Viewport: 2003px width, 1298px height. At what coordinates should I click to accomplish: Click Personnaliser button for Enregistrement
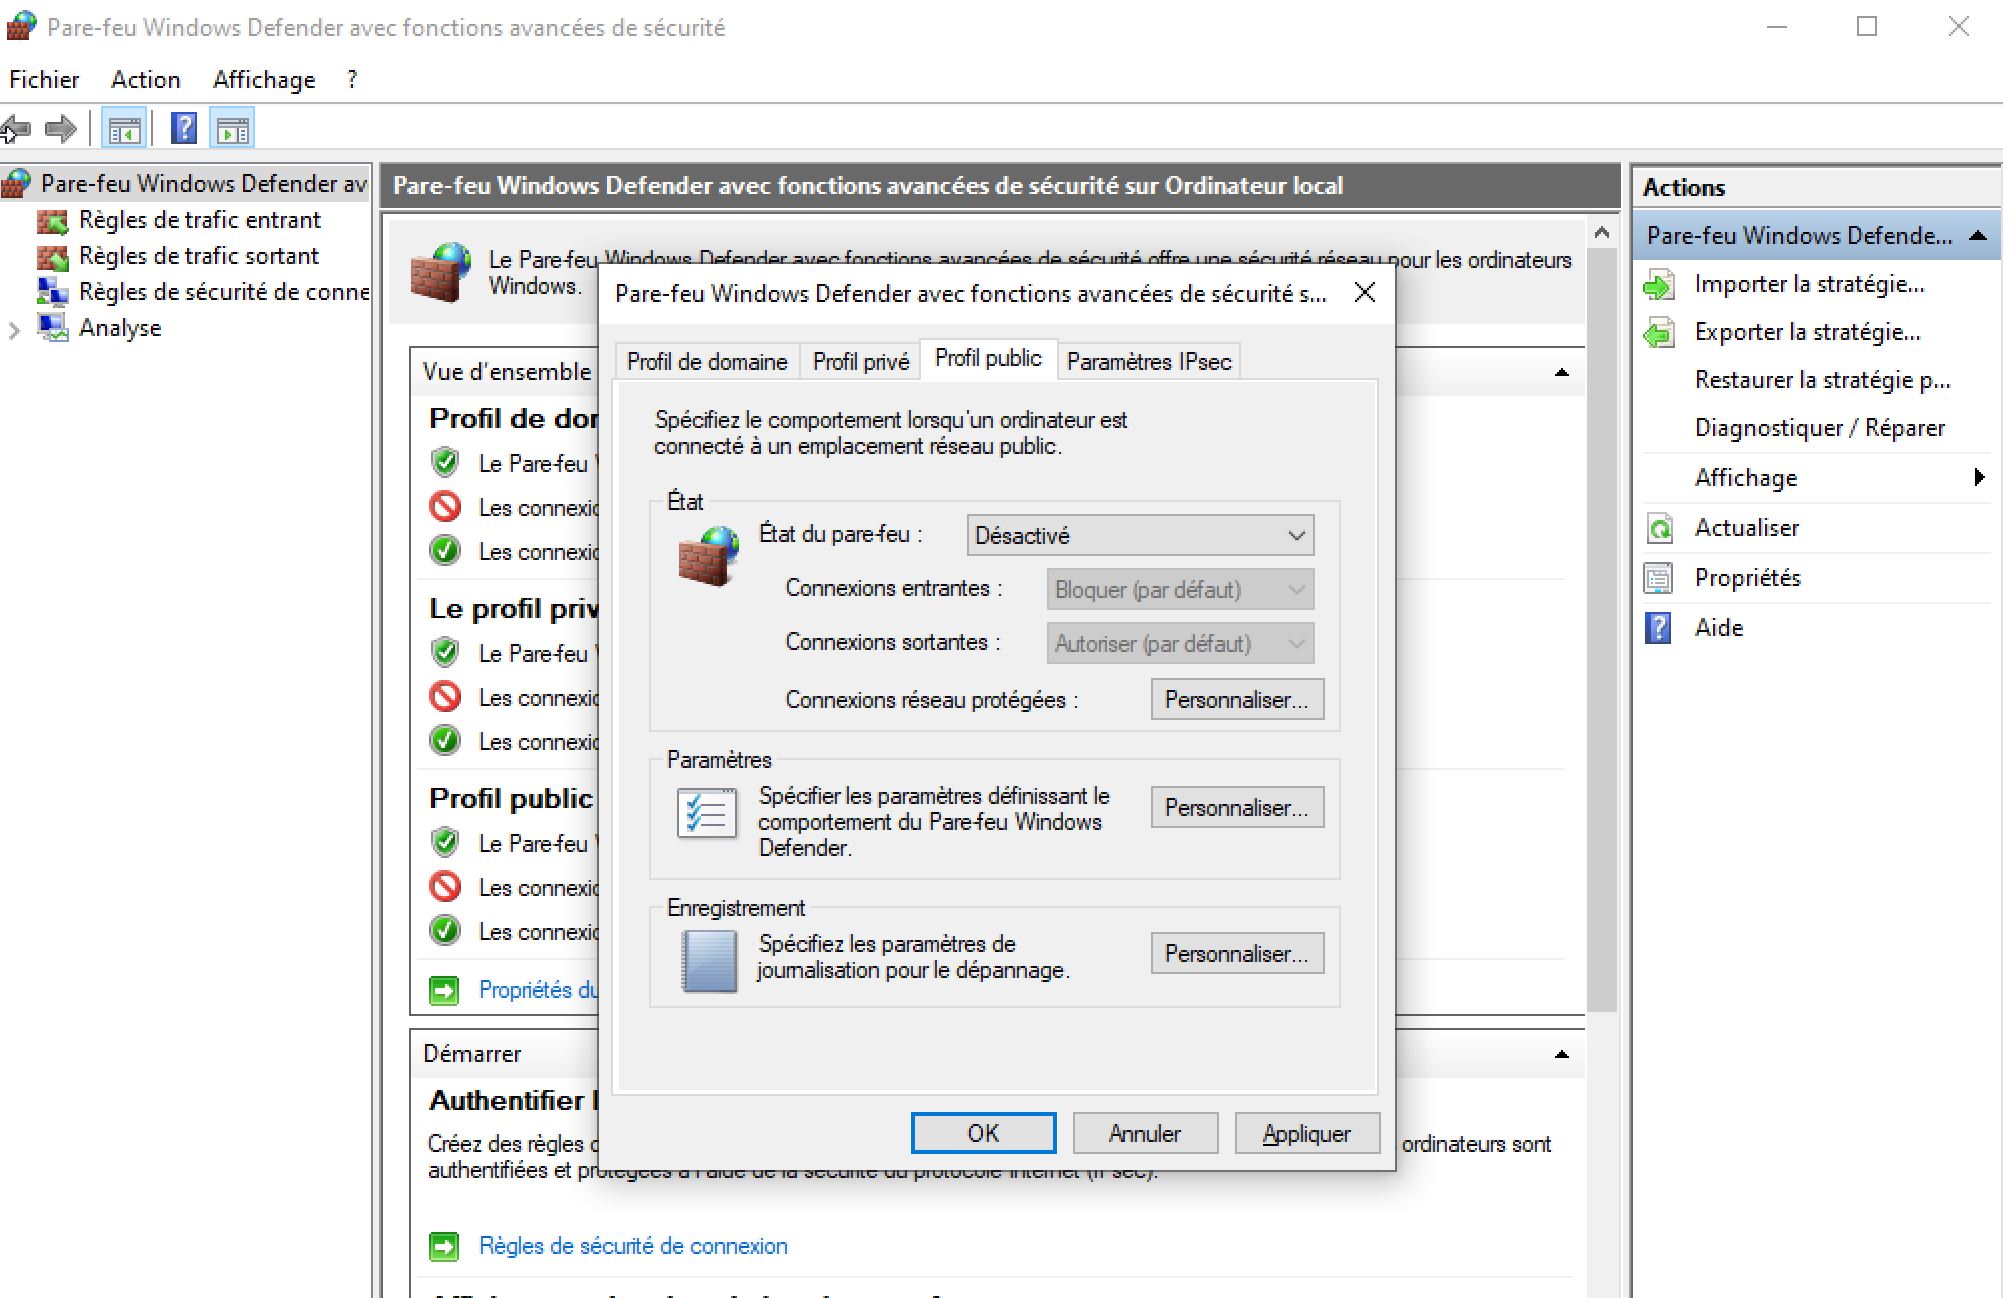[x=1236, y=954]
